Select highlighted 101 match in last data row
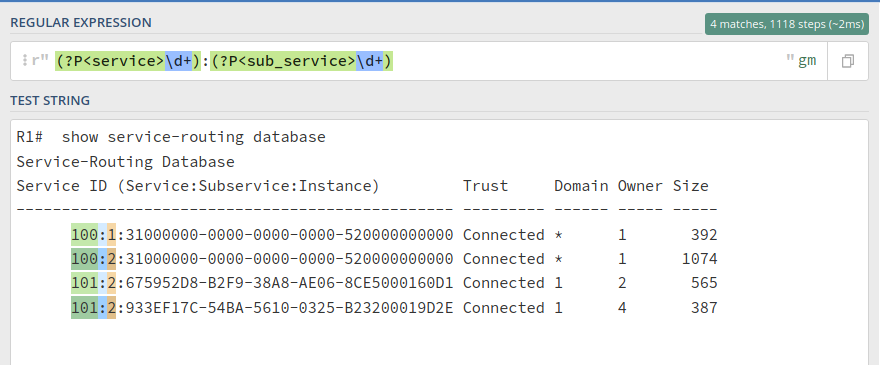 point(85,308)
